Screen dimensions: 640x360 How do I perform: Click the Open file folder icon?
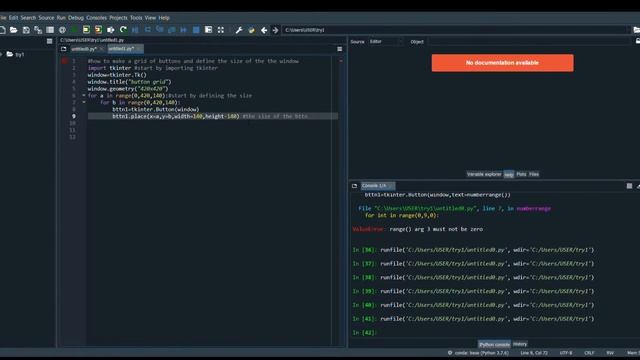pos(13,30)
